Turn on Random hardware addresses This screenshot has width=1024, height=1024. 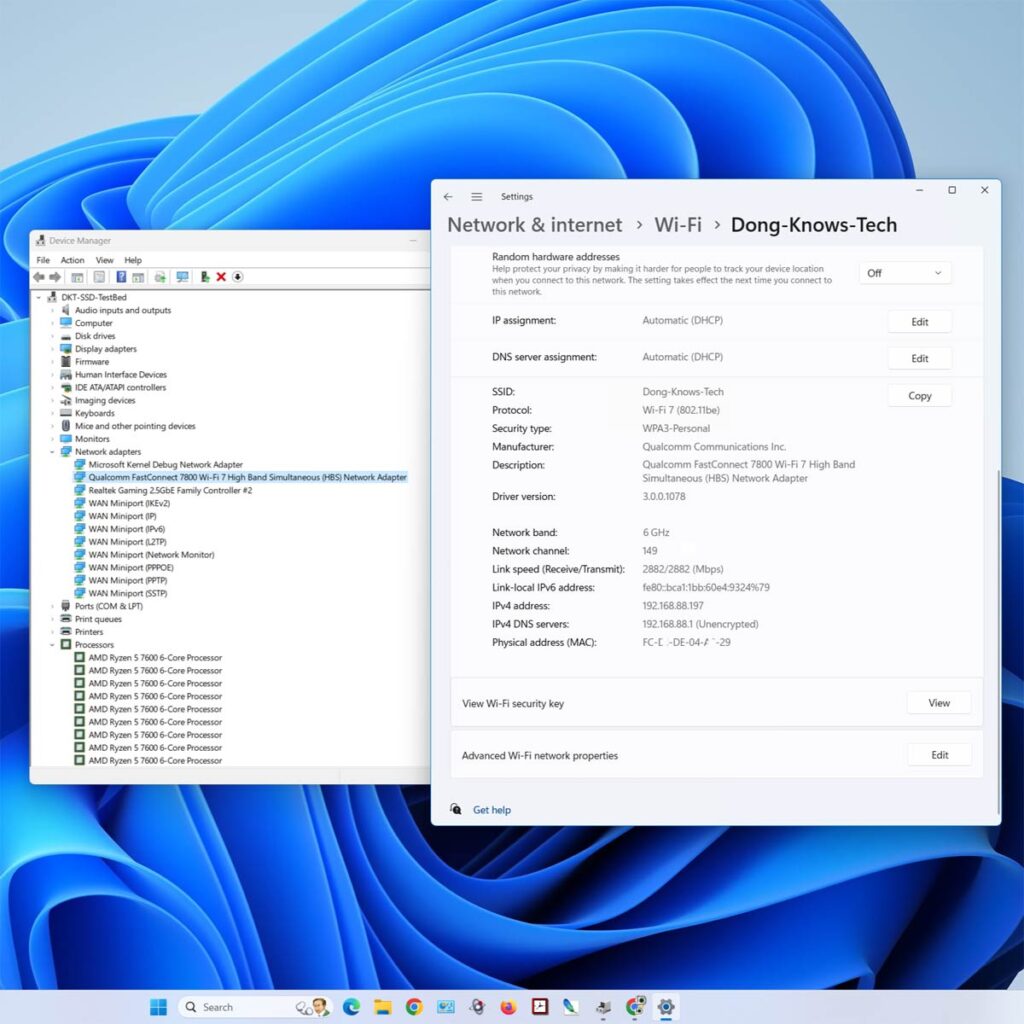[x=903, y=272]
